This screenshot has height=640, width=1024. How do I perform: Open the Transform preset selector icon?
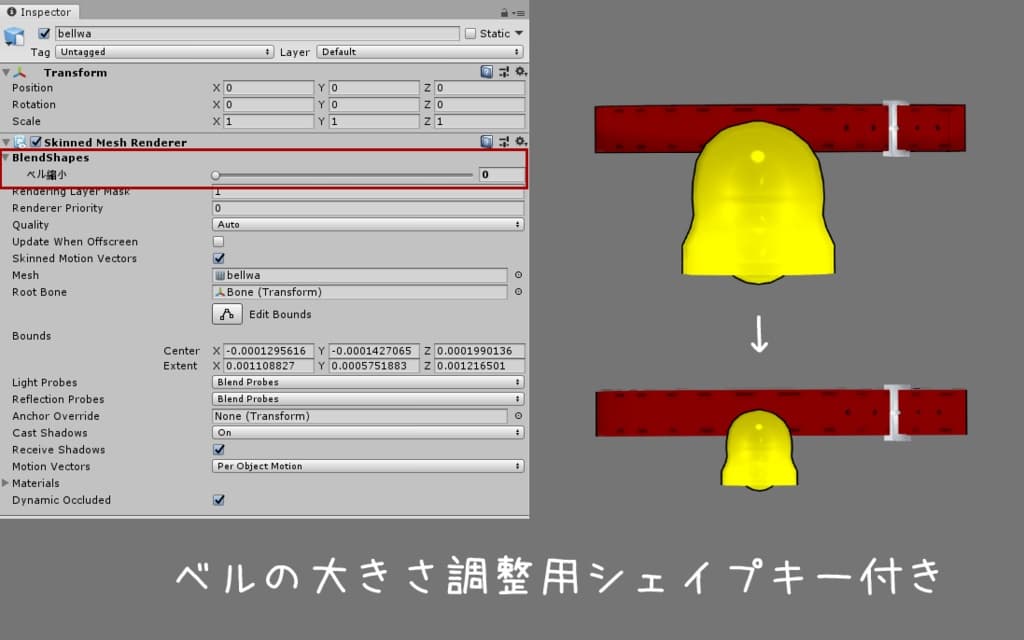(504, 72)
